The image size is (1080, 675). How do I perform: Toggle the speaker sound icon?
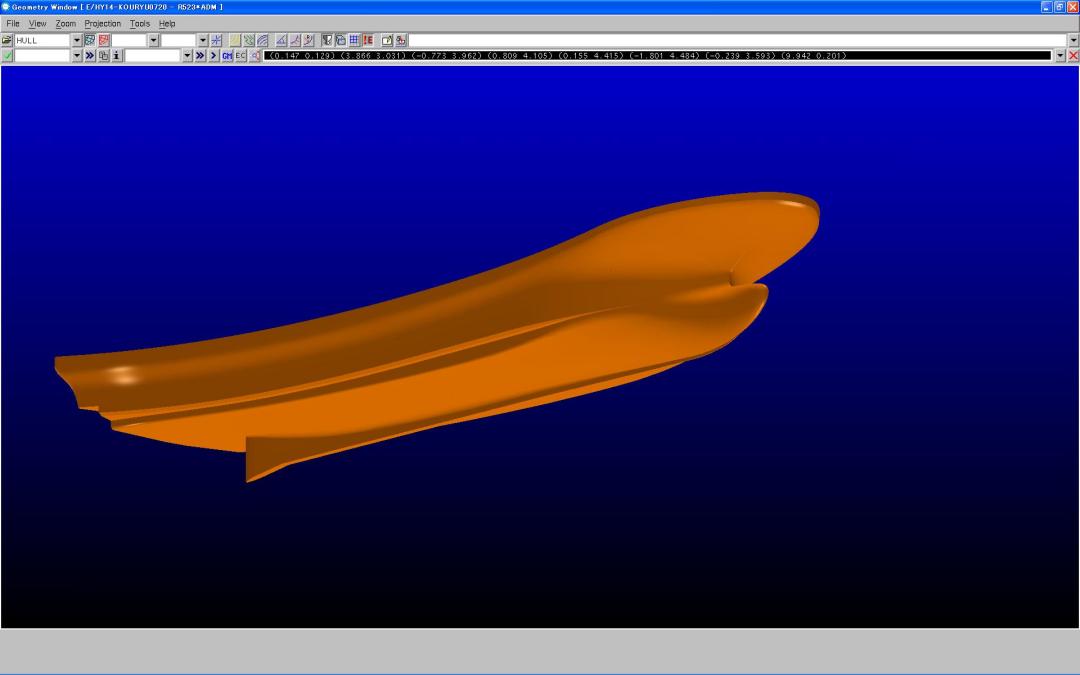pos(256,56)
